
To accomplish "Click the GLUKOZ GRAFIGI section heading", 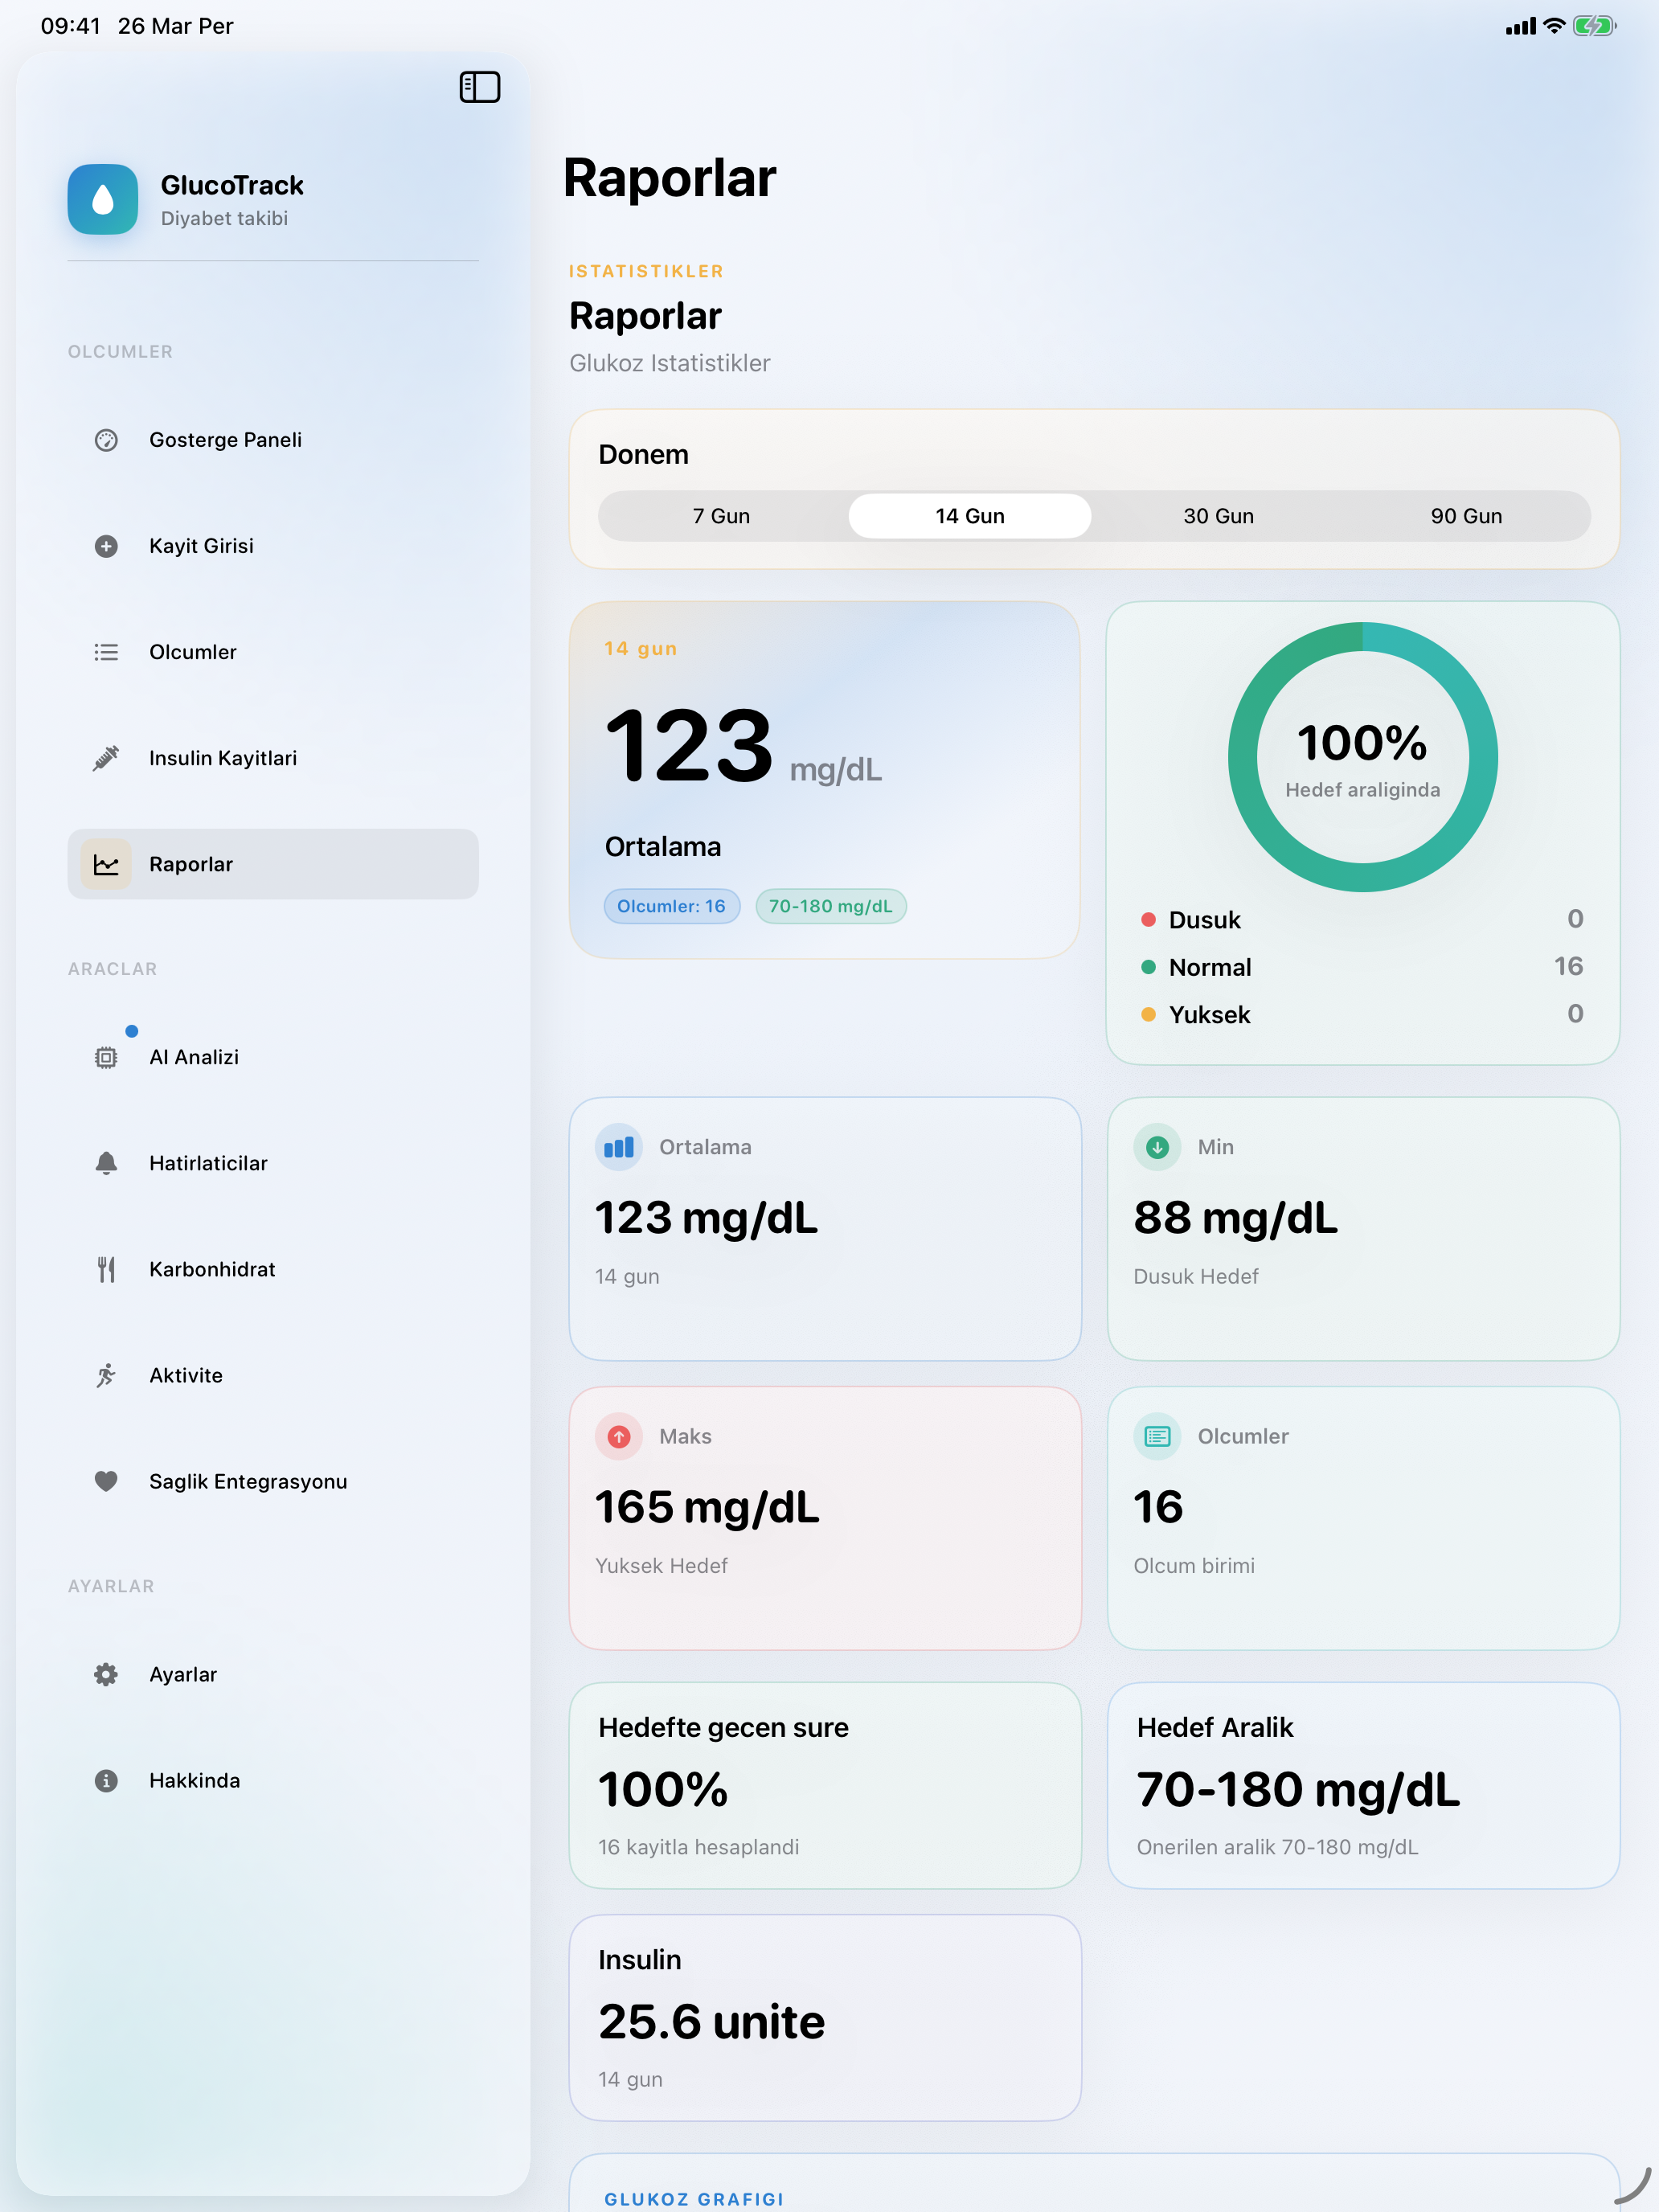I will [694, 2198].
